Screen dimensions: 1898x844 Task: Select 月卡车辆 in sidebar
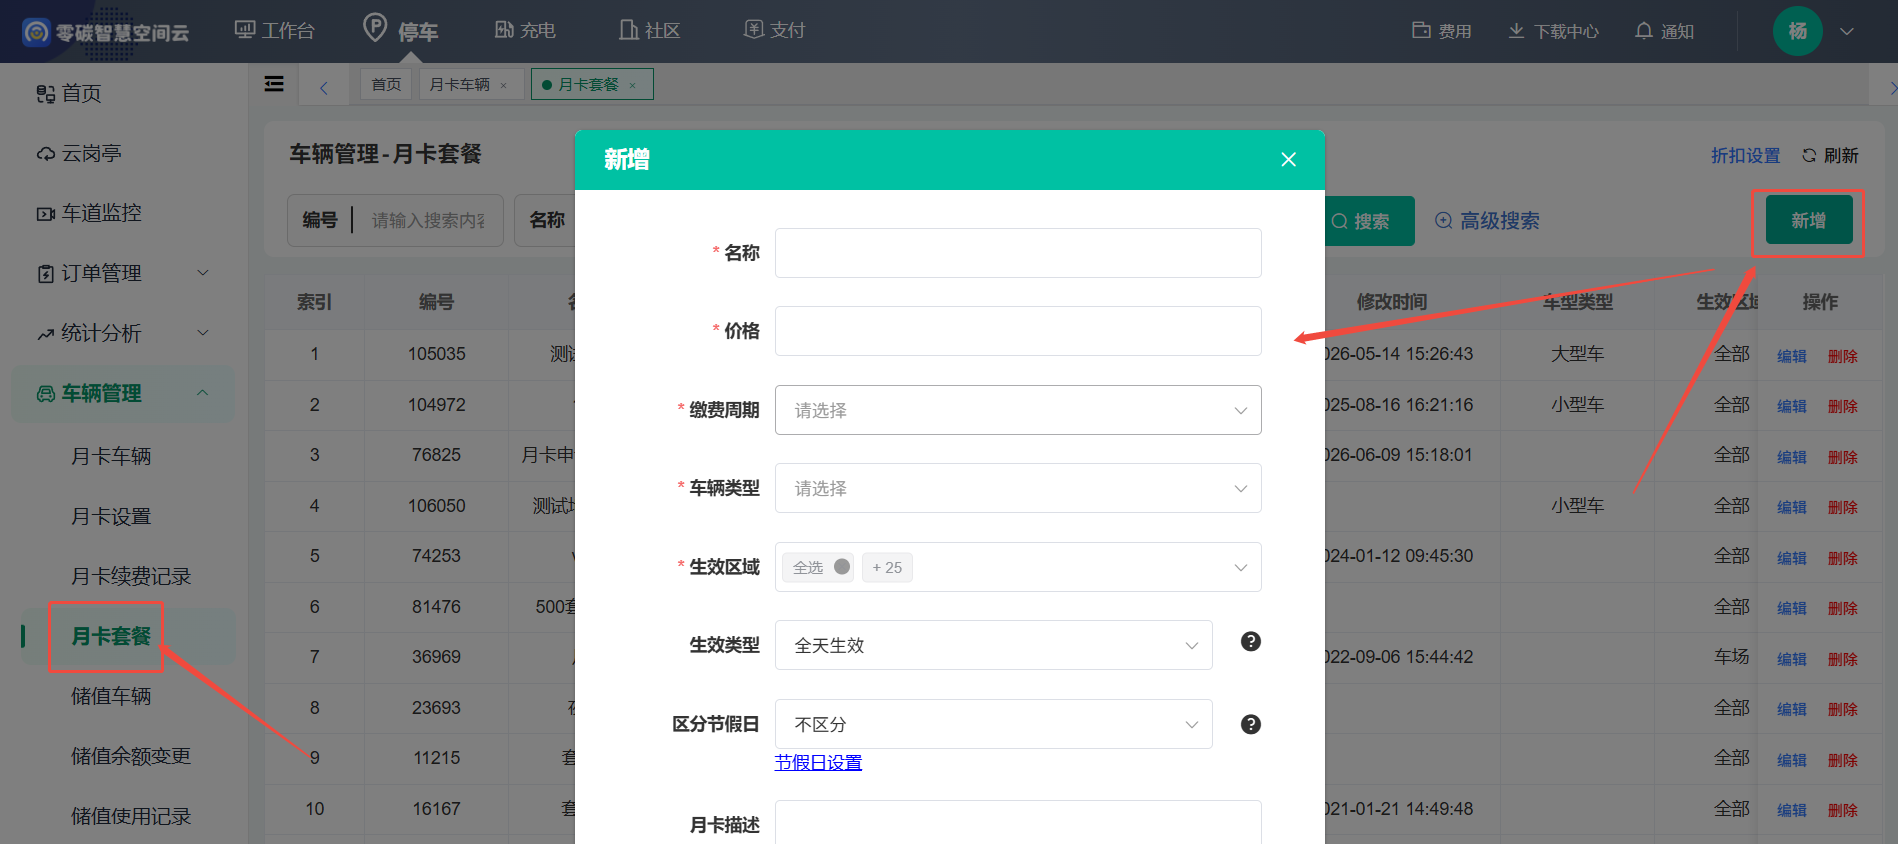(x=111, y=456)
